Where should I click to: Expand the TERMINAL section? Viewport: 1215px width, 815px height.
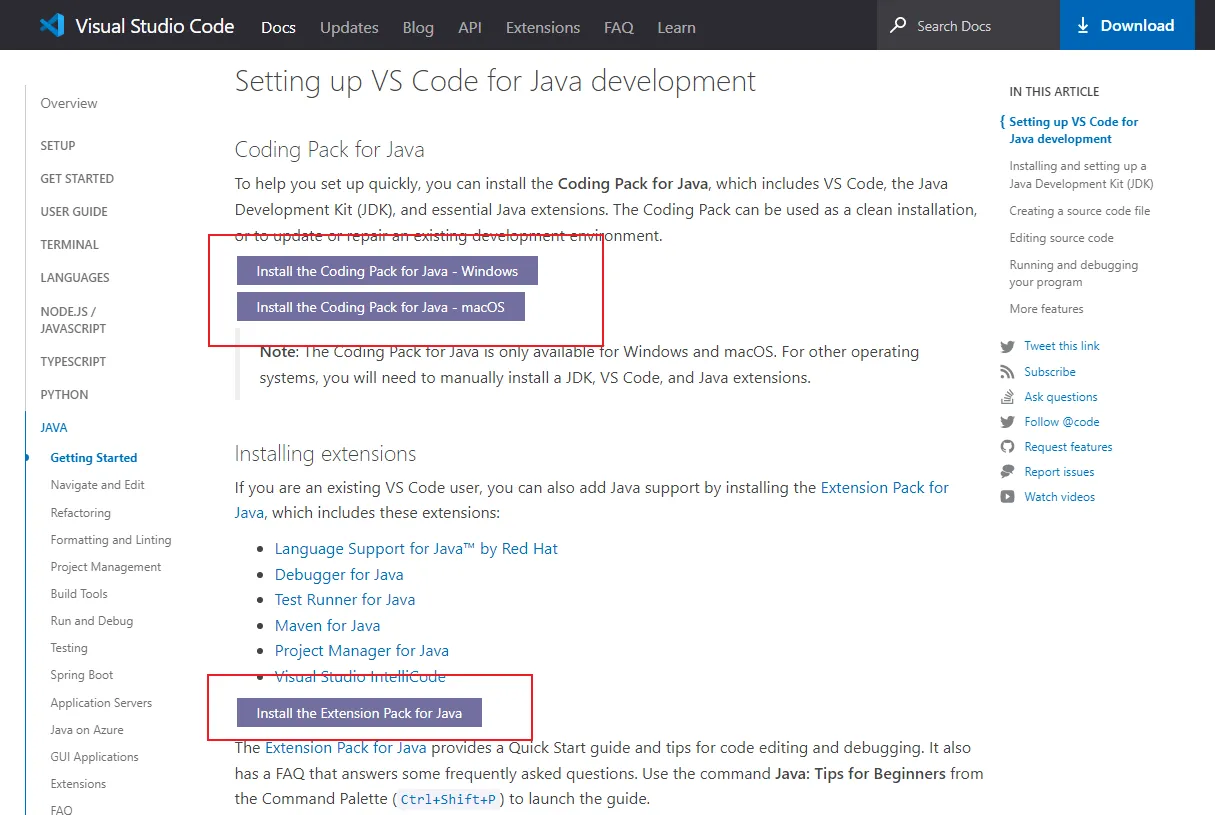pos(69,244)
